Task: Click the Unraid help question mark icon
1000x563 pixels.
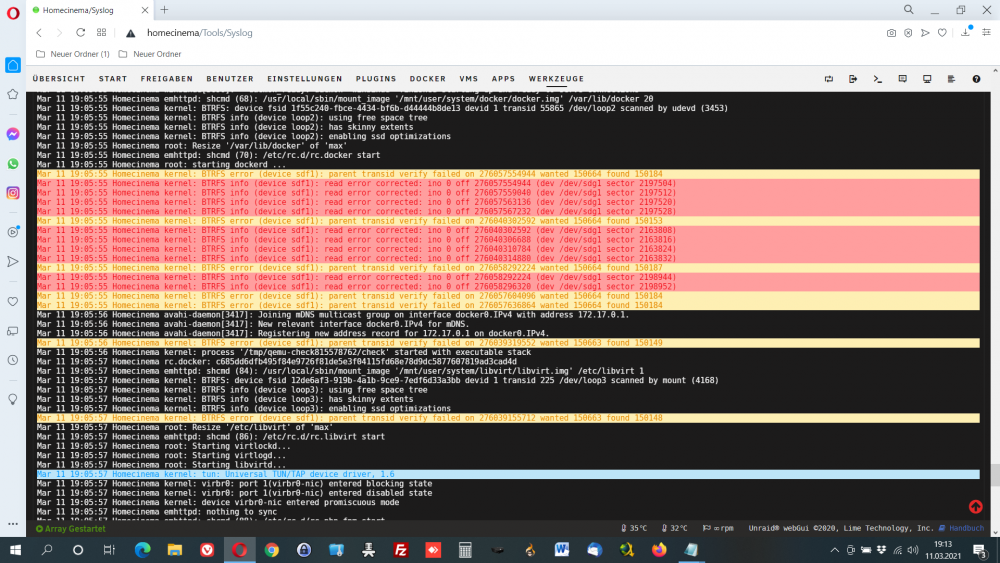Action: pyautogui.click(x=976, y=79)
